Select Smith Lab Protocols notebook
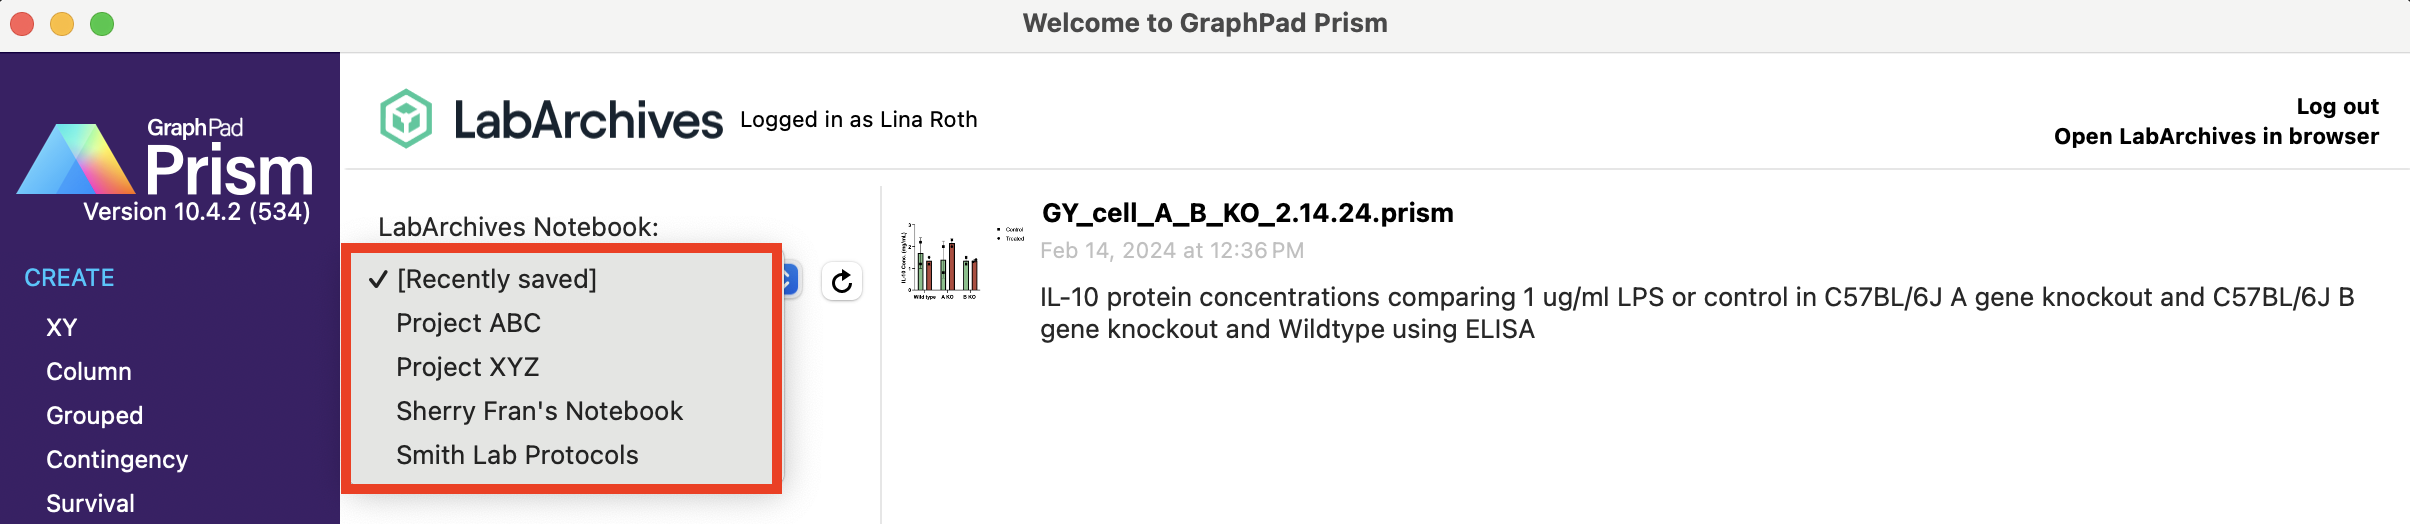2410x524 pixels. 517,455
